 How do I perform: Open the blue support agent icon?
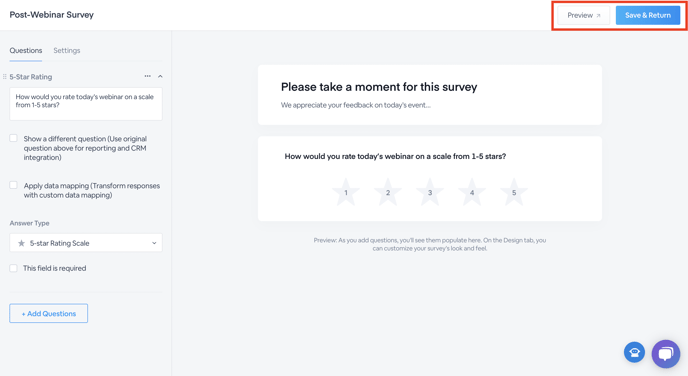pos(634,352)
